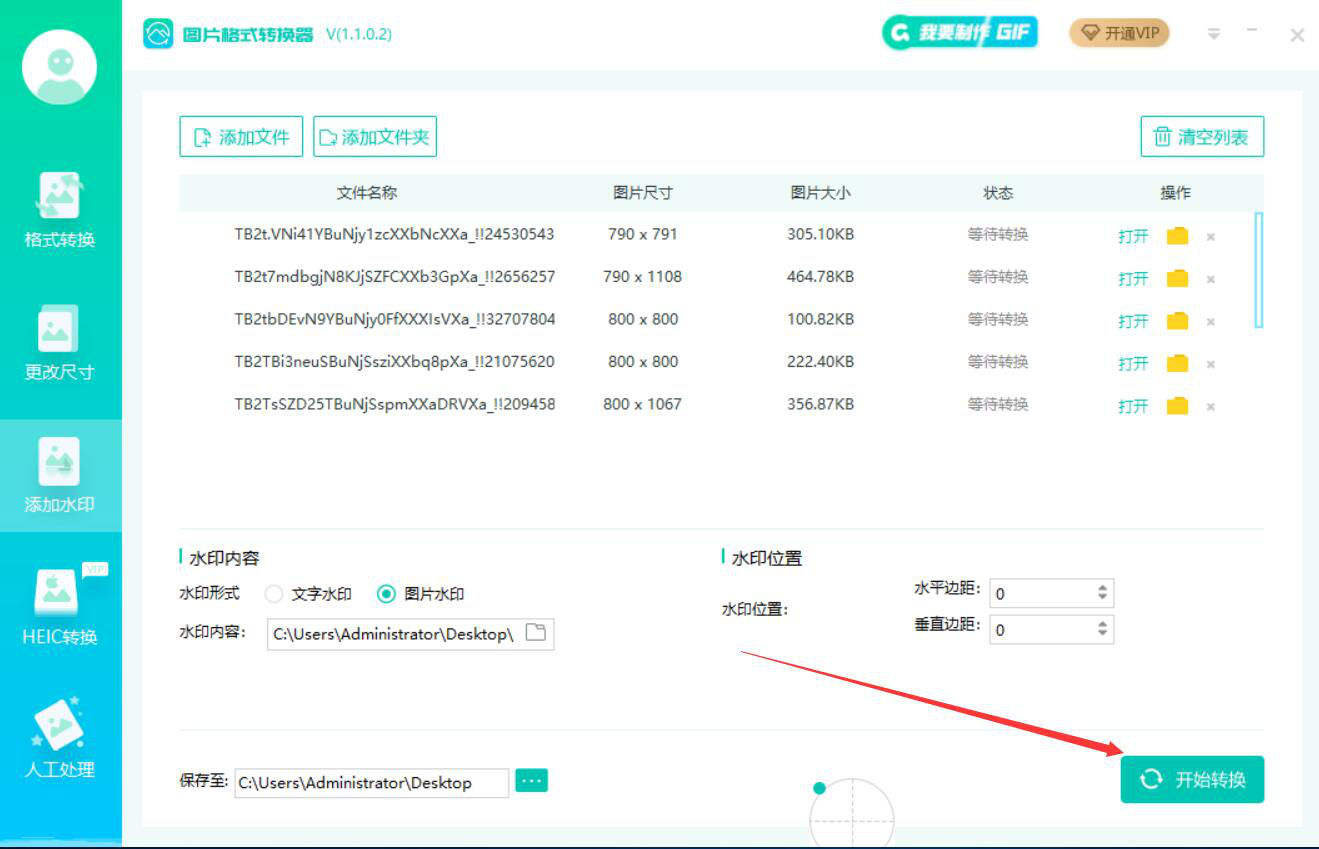1319x849 pixels.
Task: Open the title bar main menu dropdown
Action: point(1214,34)
